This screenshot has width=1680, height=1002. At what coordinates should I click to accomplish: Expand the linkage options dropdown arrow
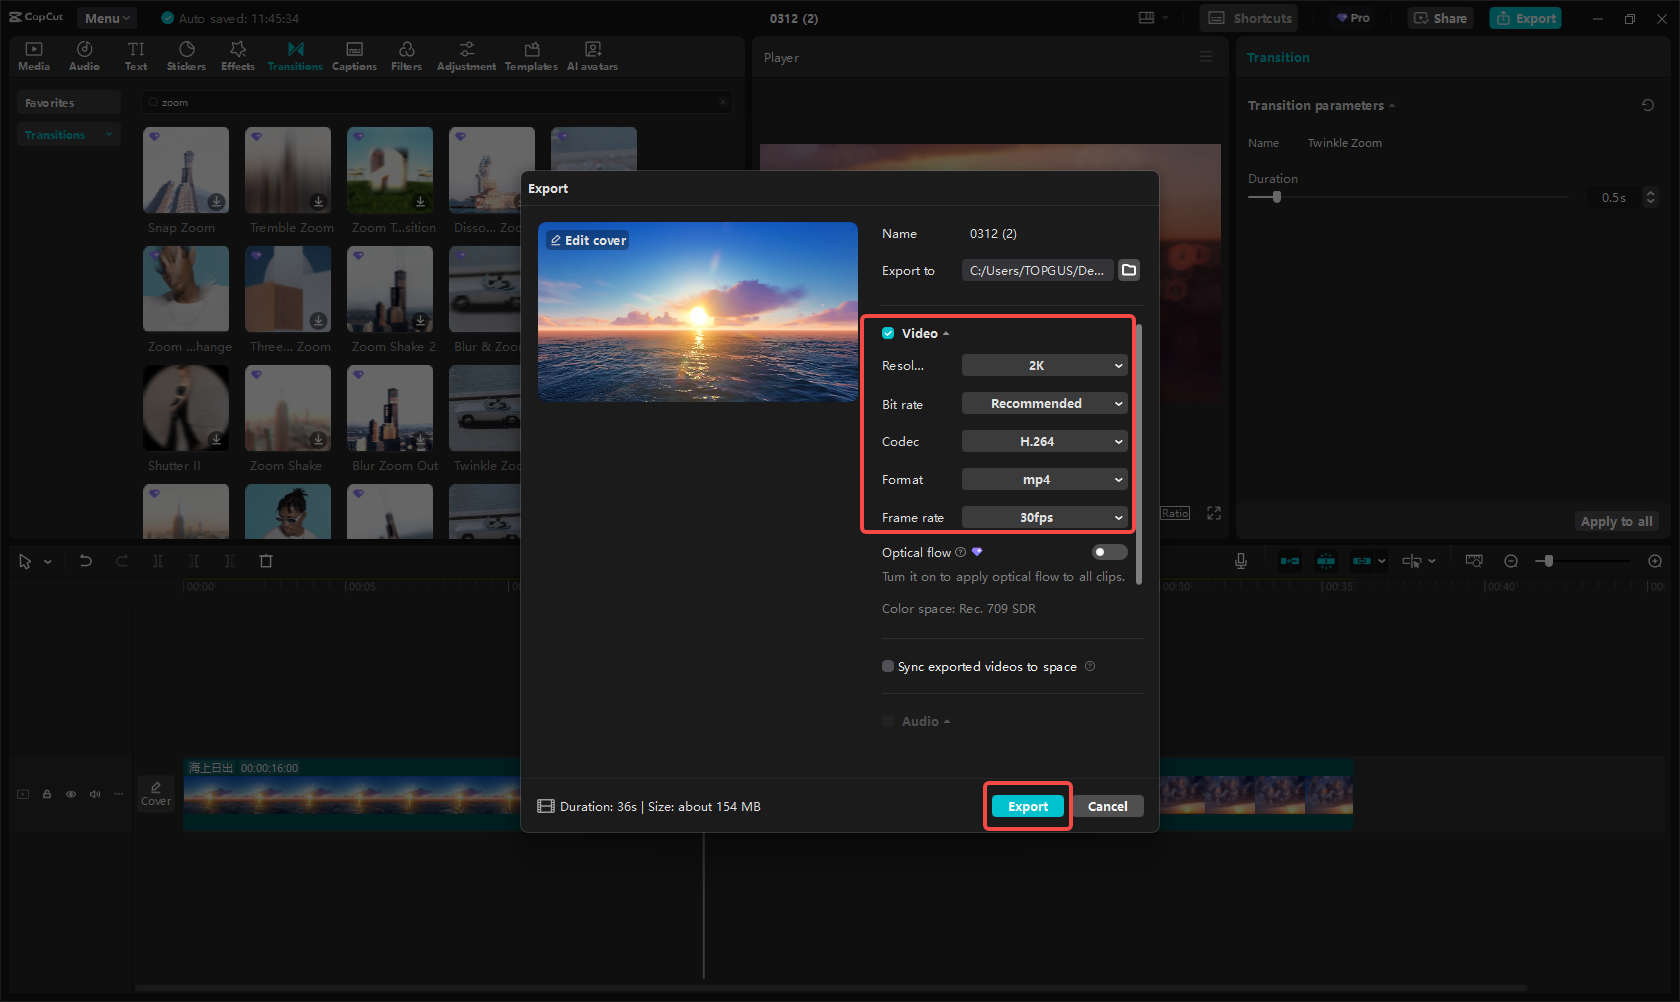(x=1382, y=561)
